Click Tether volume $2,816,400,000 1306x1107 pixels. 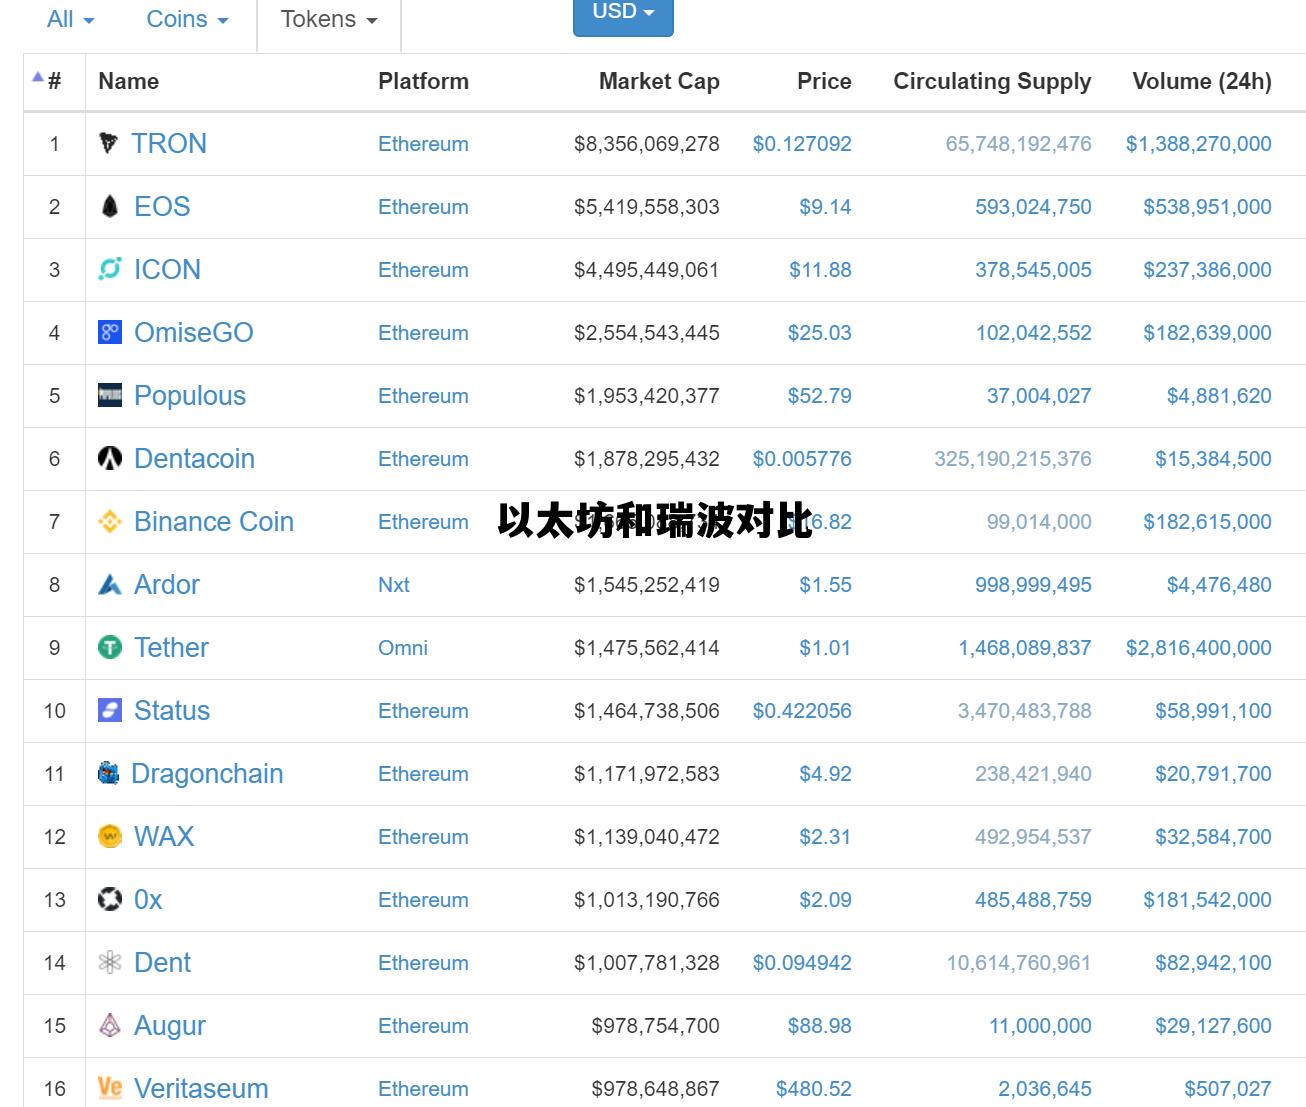click(1199, 647)
